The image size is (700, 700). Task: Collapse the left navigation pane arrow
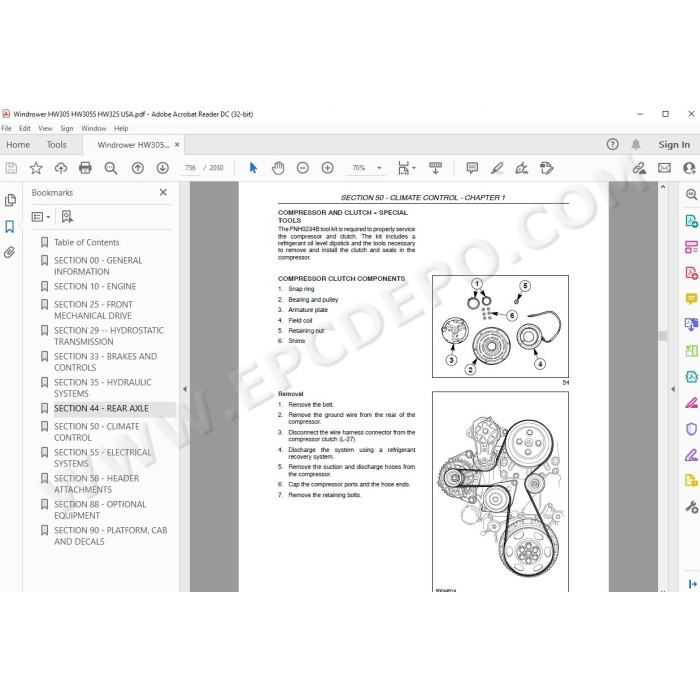[184, 389]
